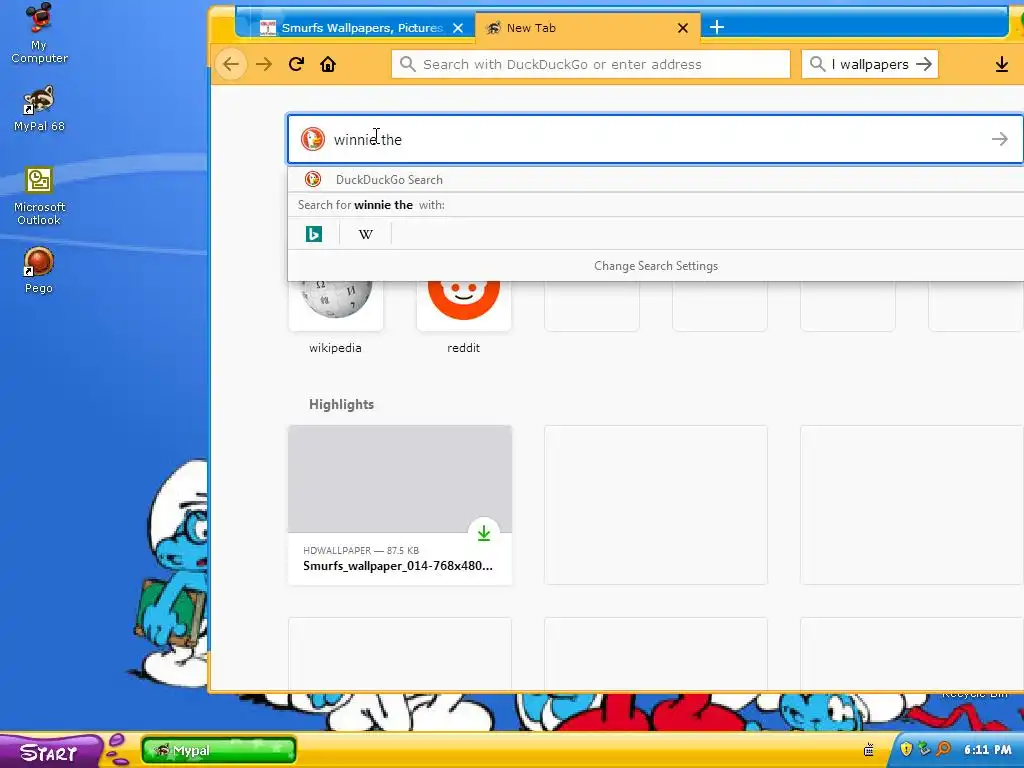The width and height of the screenshot is (1024, 768).
Task: Click the magnifier in the address bar
Action: coord(408,64)
